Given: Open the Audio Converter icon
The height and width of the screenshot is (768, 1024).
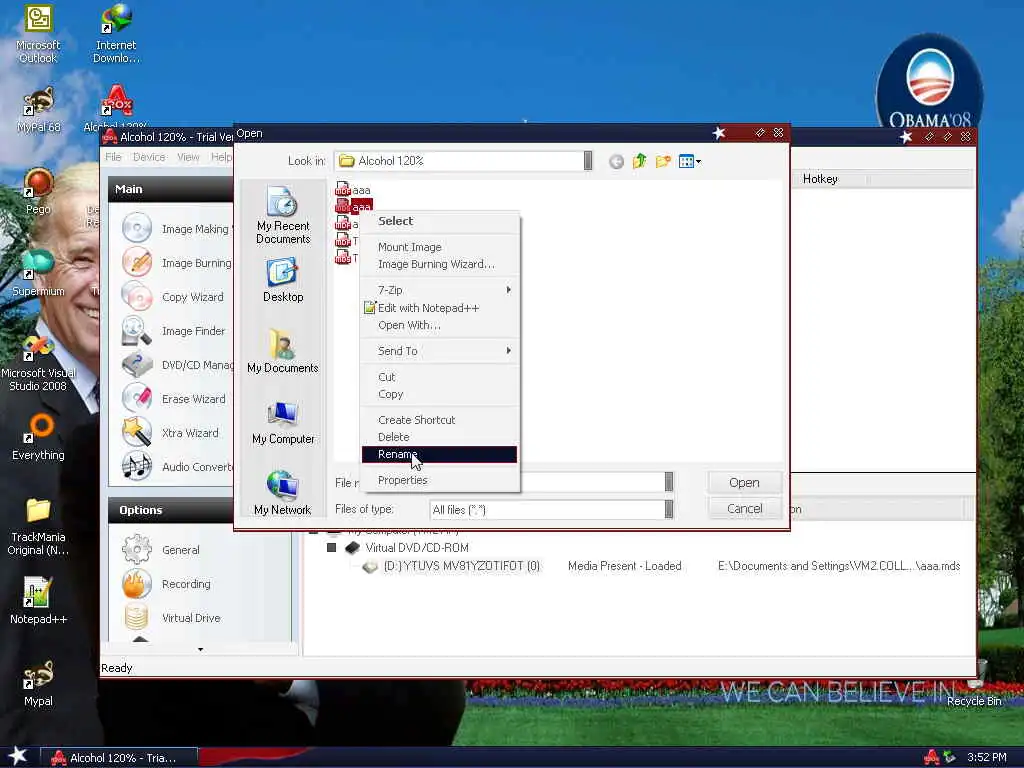Looking at the screenshot, I should [x=137, y=466].
